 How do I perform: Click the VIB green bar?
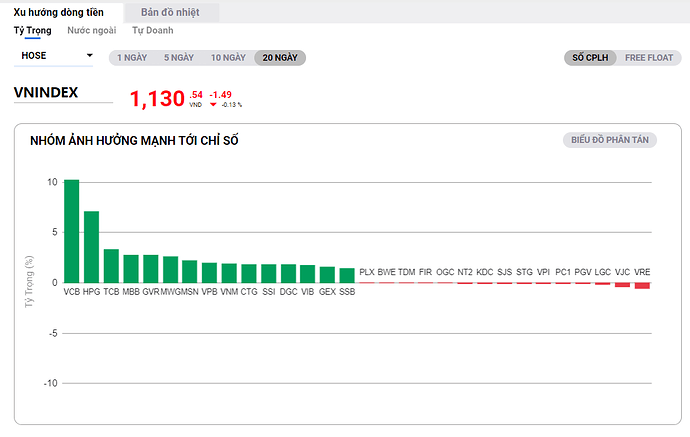[308, 274]
